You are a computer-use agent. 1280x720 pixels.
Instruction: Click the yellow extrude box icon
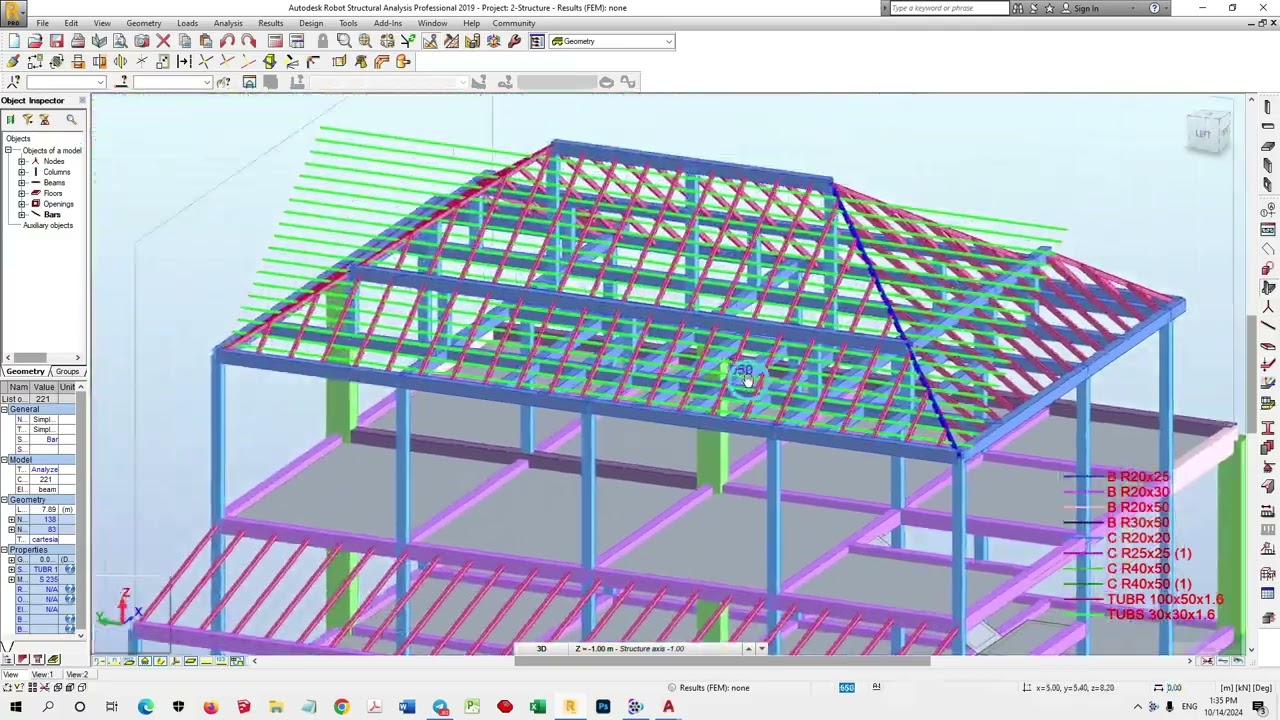[x=339, y=62]
